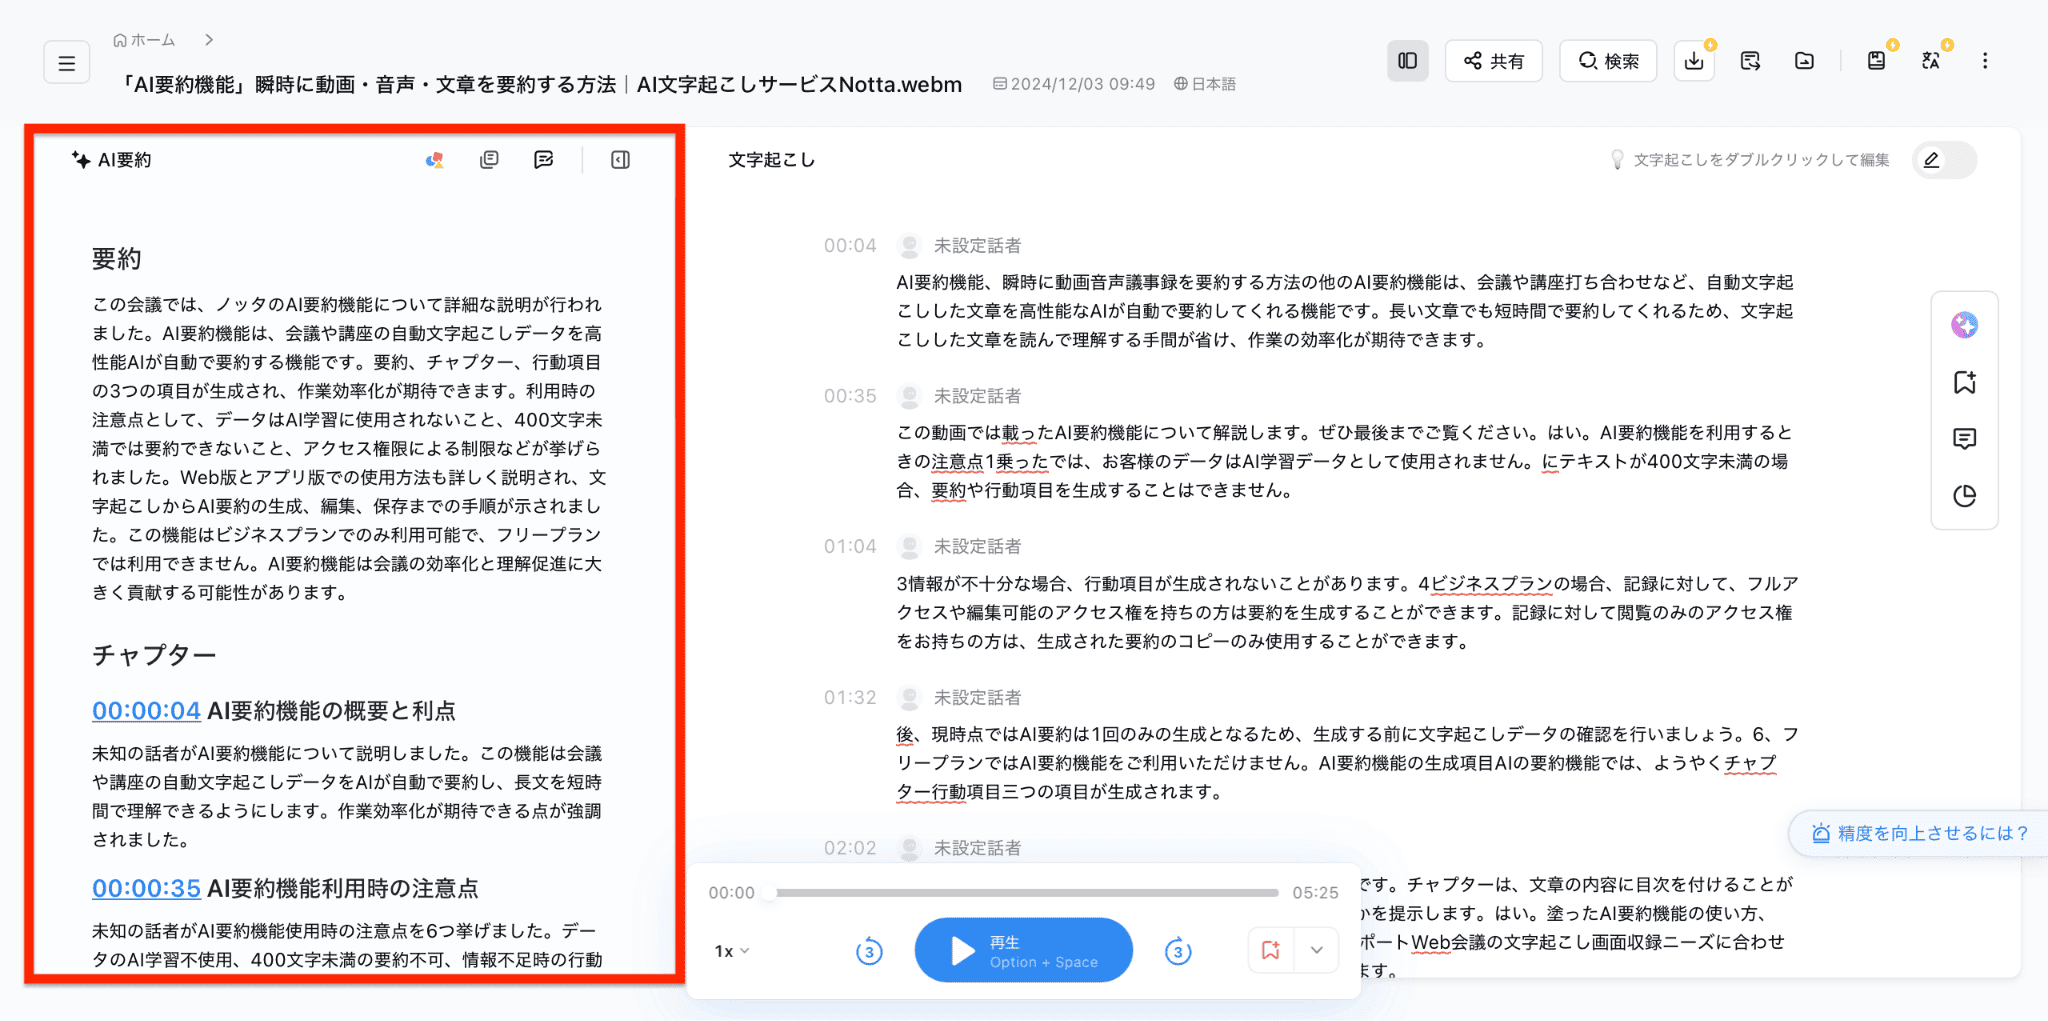Jump to chapter timestamp 00:00:04

point(146,711)
